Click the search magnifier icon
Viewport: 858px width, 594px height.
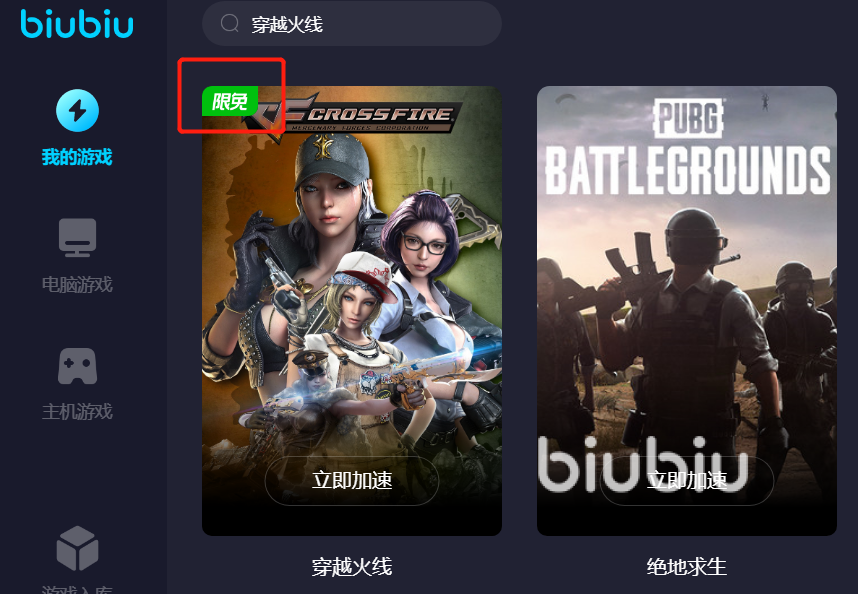(229, 24)
